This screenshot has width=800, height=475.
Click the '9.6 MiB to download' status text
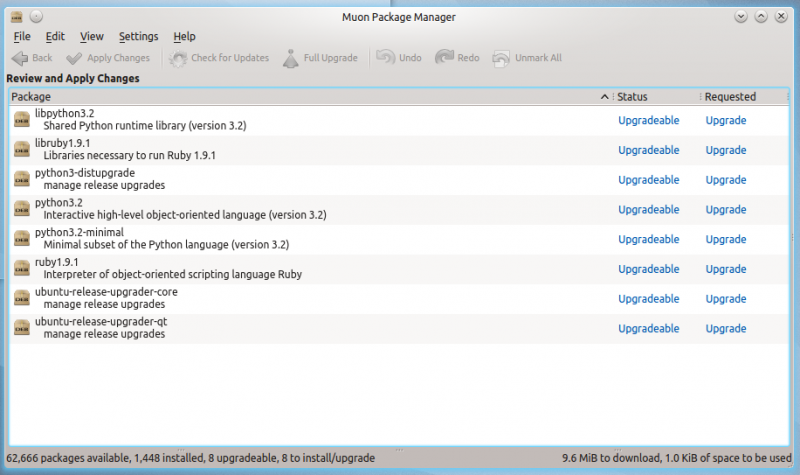(677, 458)
